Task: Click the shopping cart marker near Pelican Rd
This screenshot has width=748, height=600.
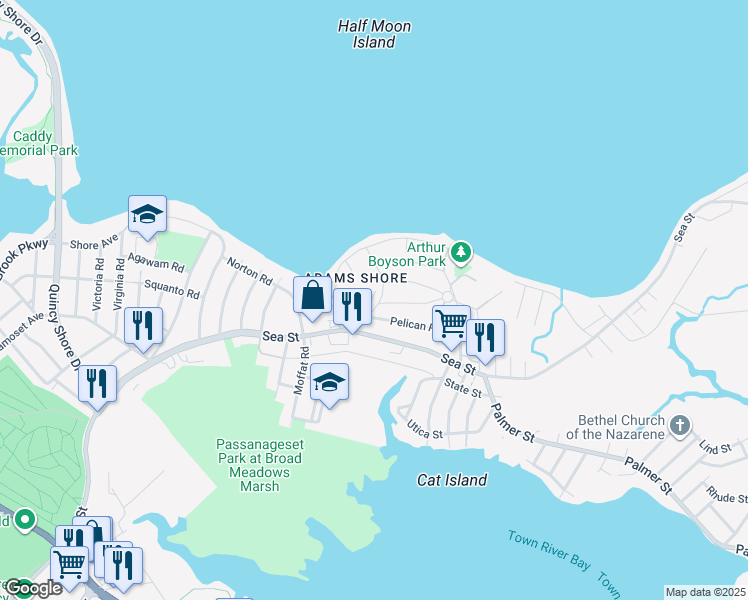Action: point(451,325)
